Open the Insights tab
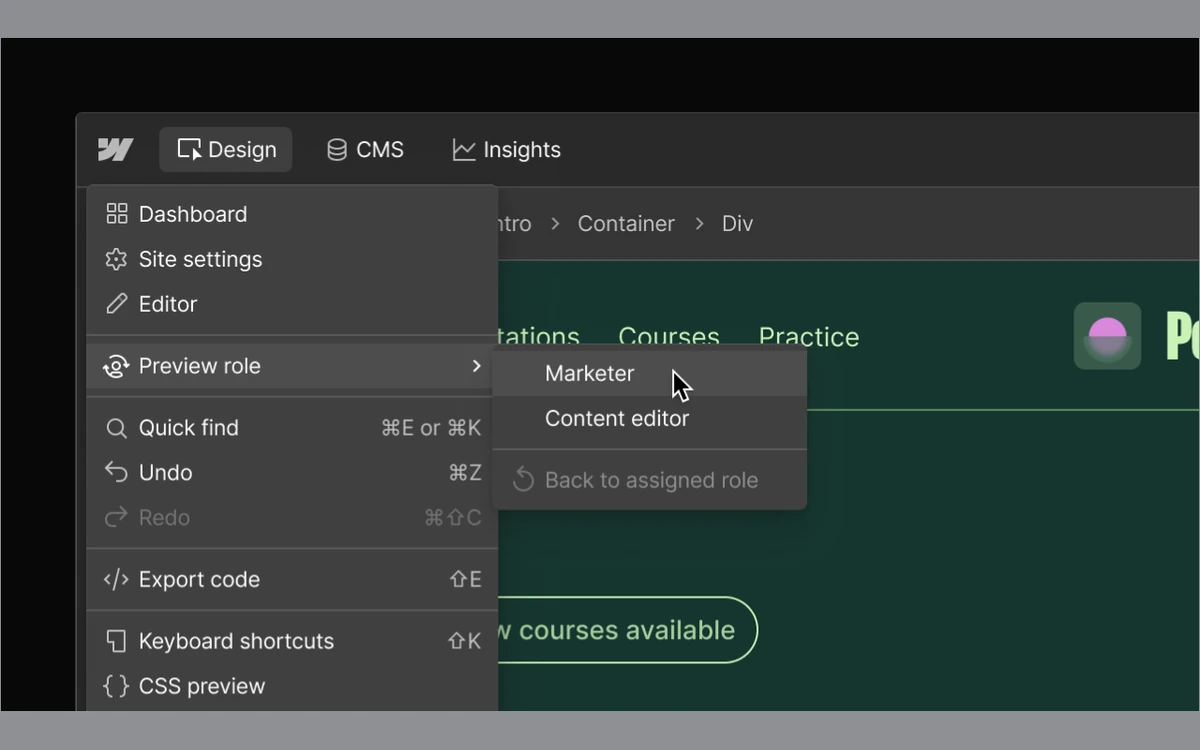Screen dimensions: 1200x750 tap(506, 150)
